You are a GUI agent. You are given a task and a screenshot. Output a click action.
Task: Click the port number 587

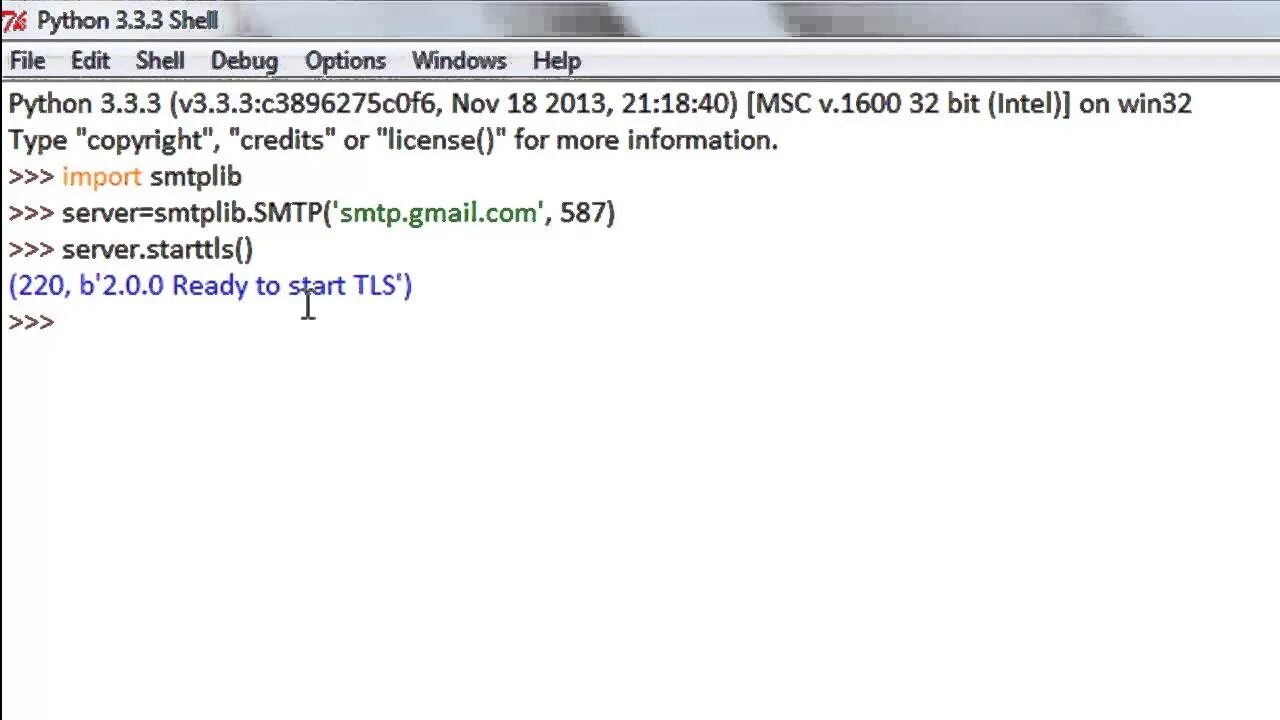coord(583,213)
